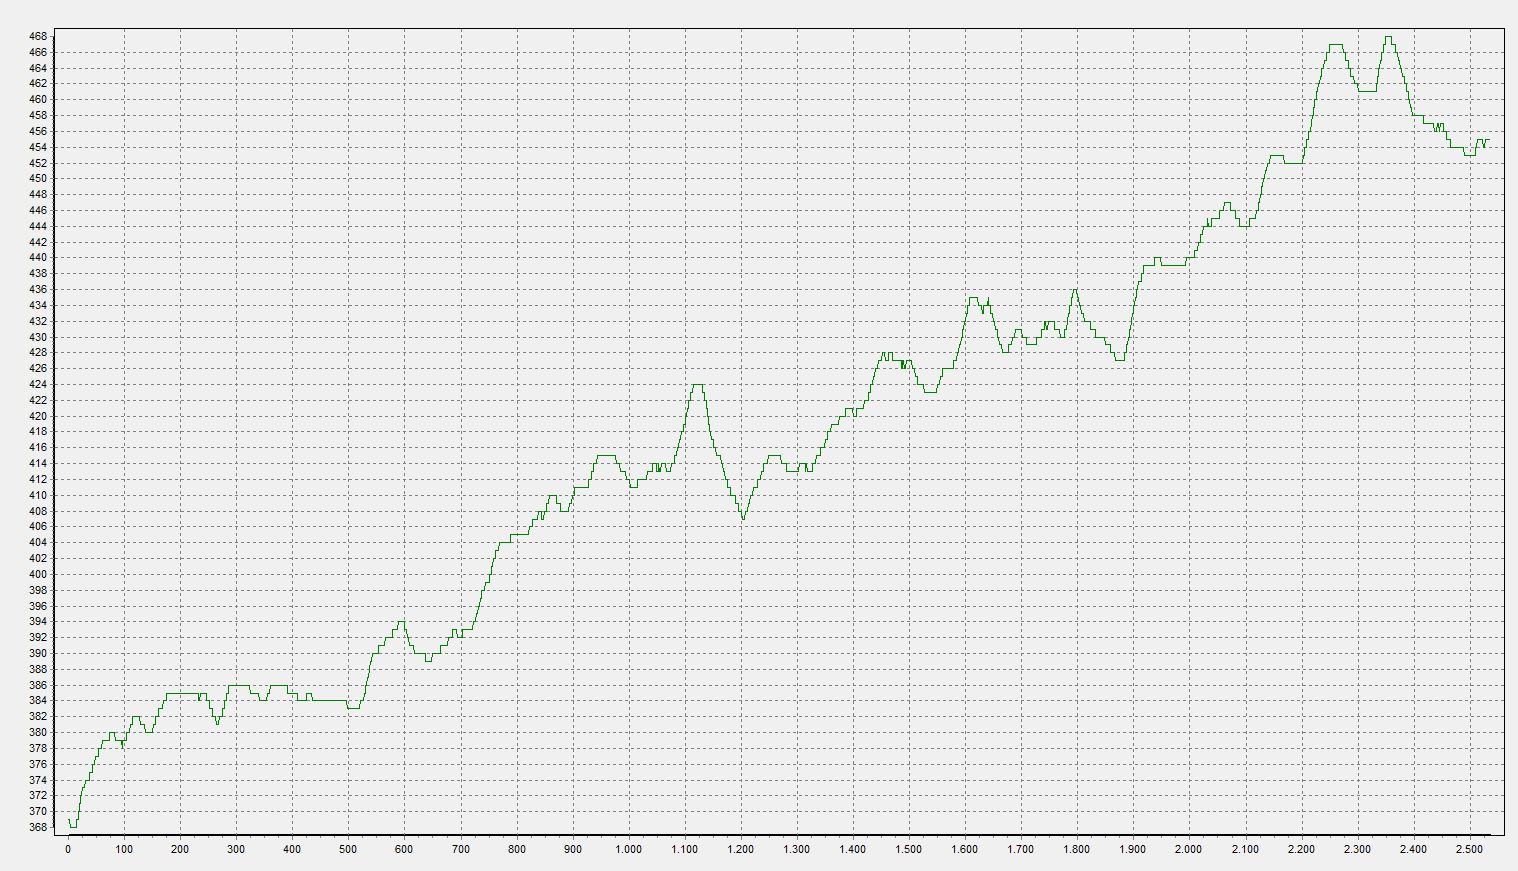This screenshot has width=1518, height=871.
Task: Click the 2.500 label on the horizontal axis
Action: (x=1468, y=849)
